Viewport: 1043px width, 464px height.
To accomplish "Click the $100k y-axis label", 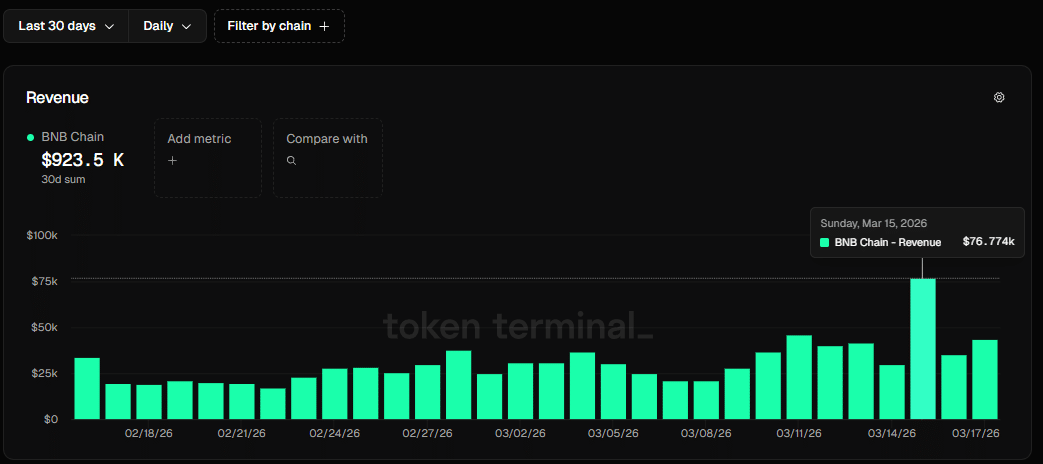I will pyautogui.click(x=43, y=236).
